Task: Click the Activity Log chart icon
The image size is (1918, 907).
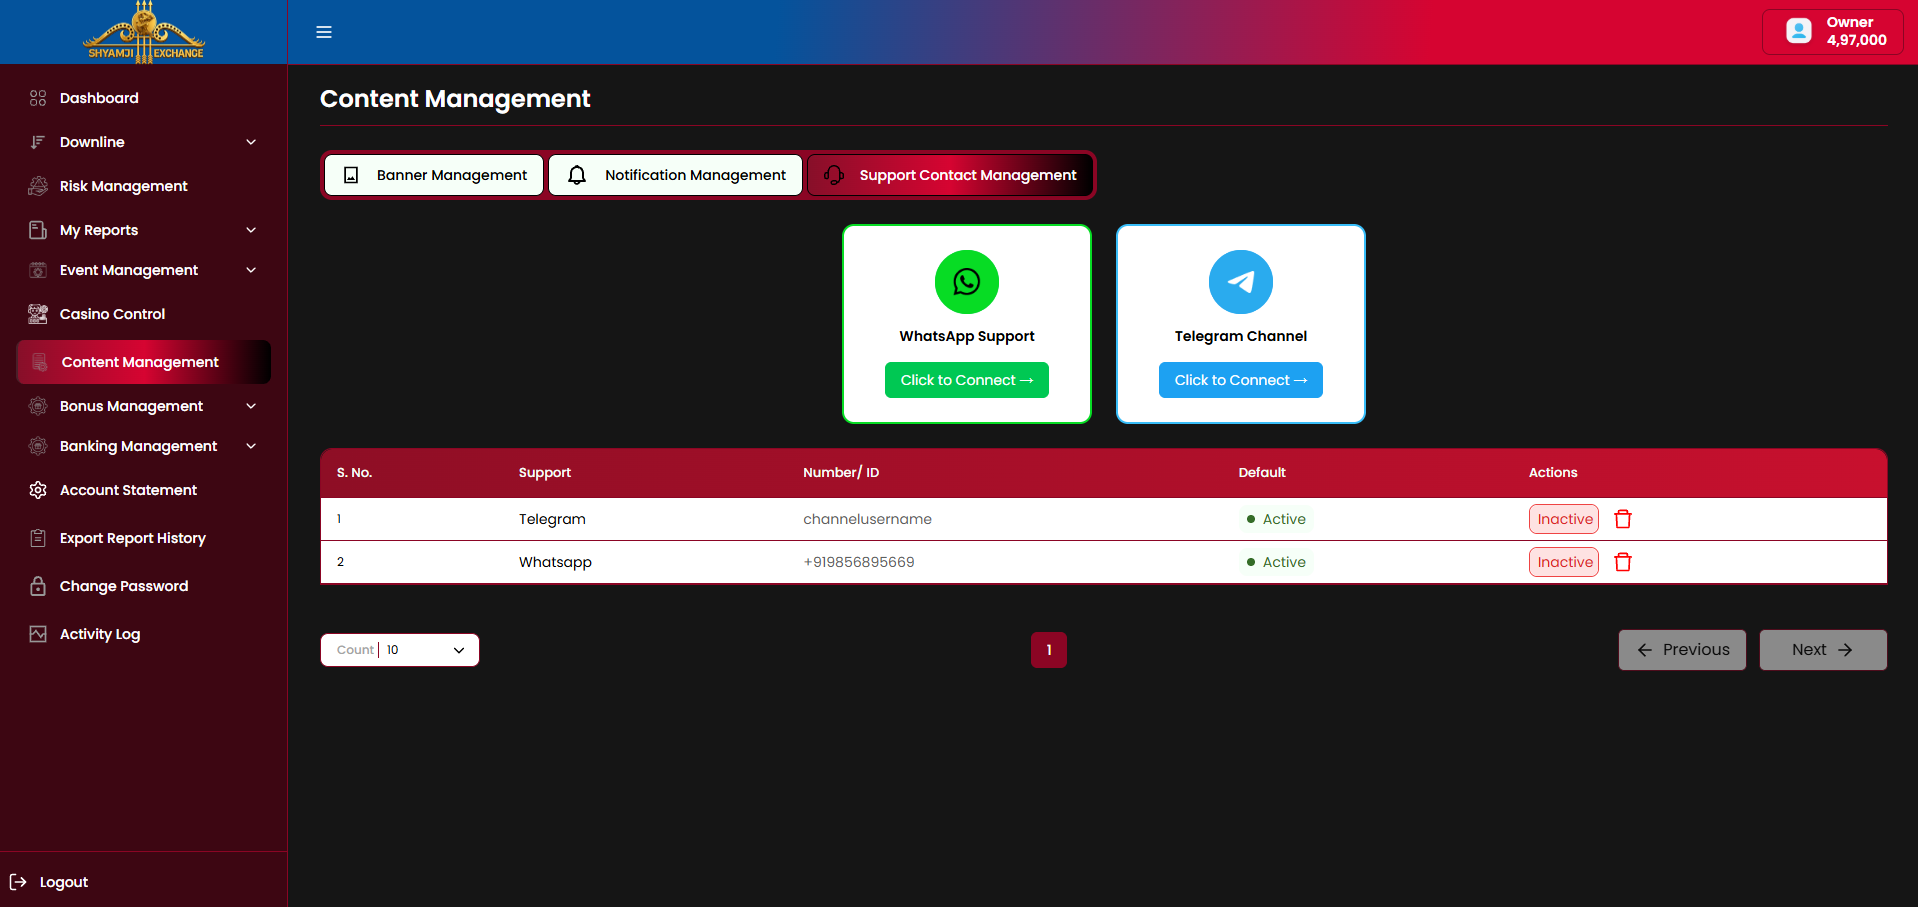Action: 38,634
